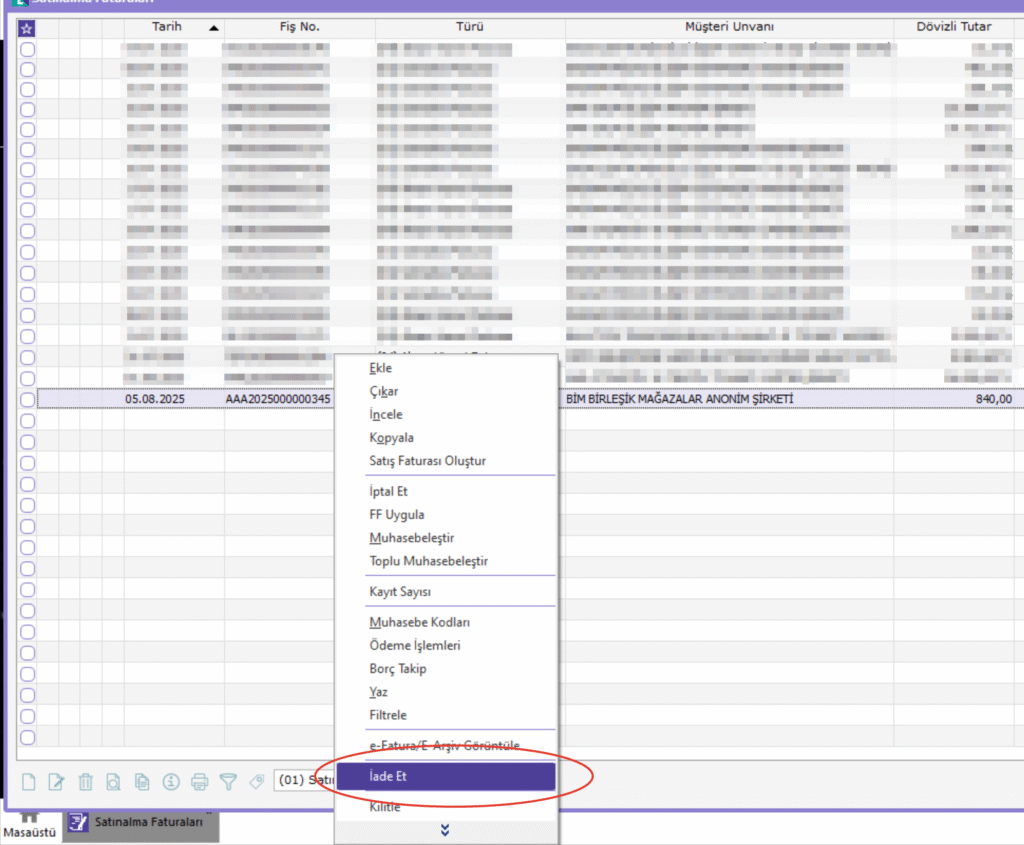Sort by the Tarih column header
Viewport: 1024px width, 845px height.
pos(167,27)
